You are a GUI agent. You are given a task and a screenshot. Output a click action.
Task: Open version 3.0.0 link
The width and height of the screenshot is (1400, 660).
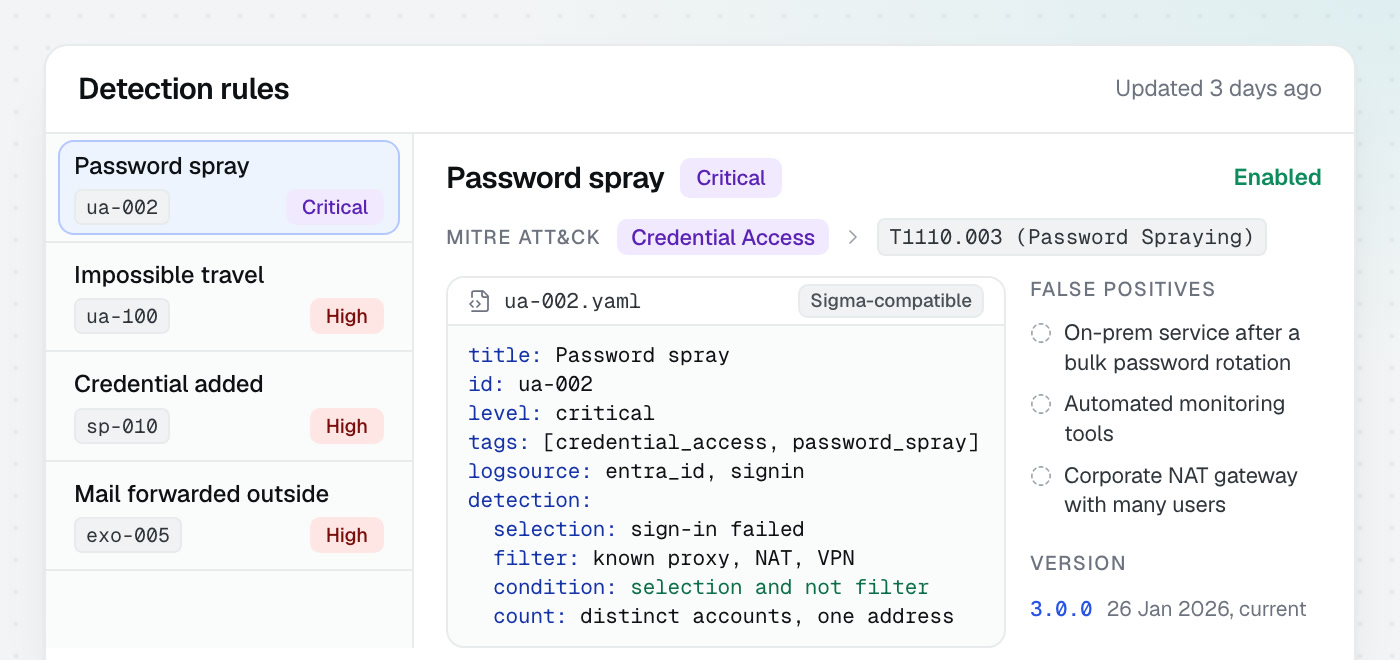pyautogui.click(x=1061, y=609)
